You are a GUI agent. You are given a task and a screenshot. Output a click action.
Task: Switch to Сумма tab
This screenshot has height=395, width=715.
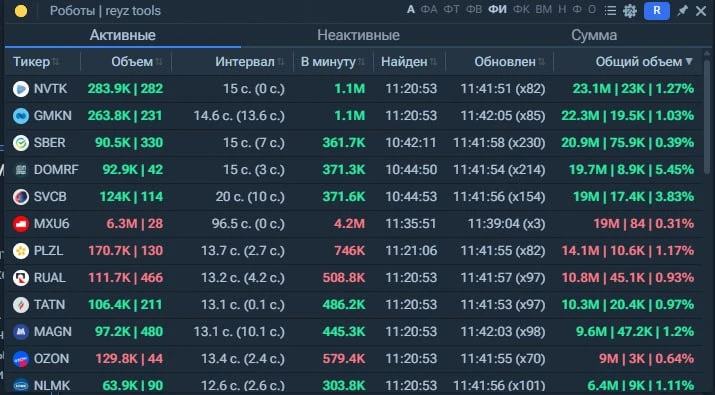pyautogui.click(x=594, y=35)
